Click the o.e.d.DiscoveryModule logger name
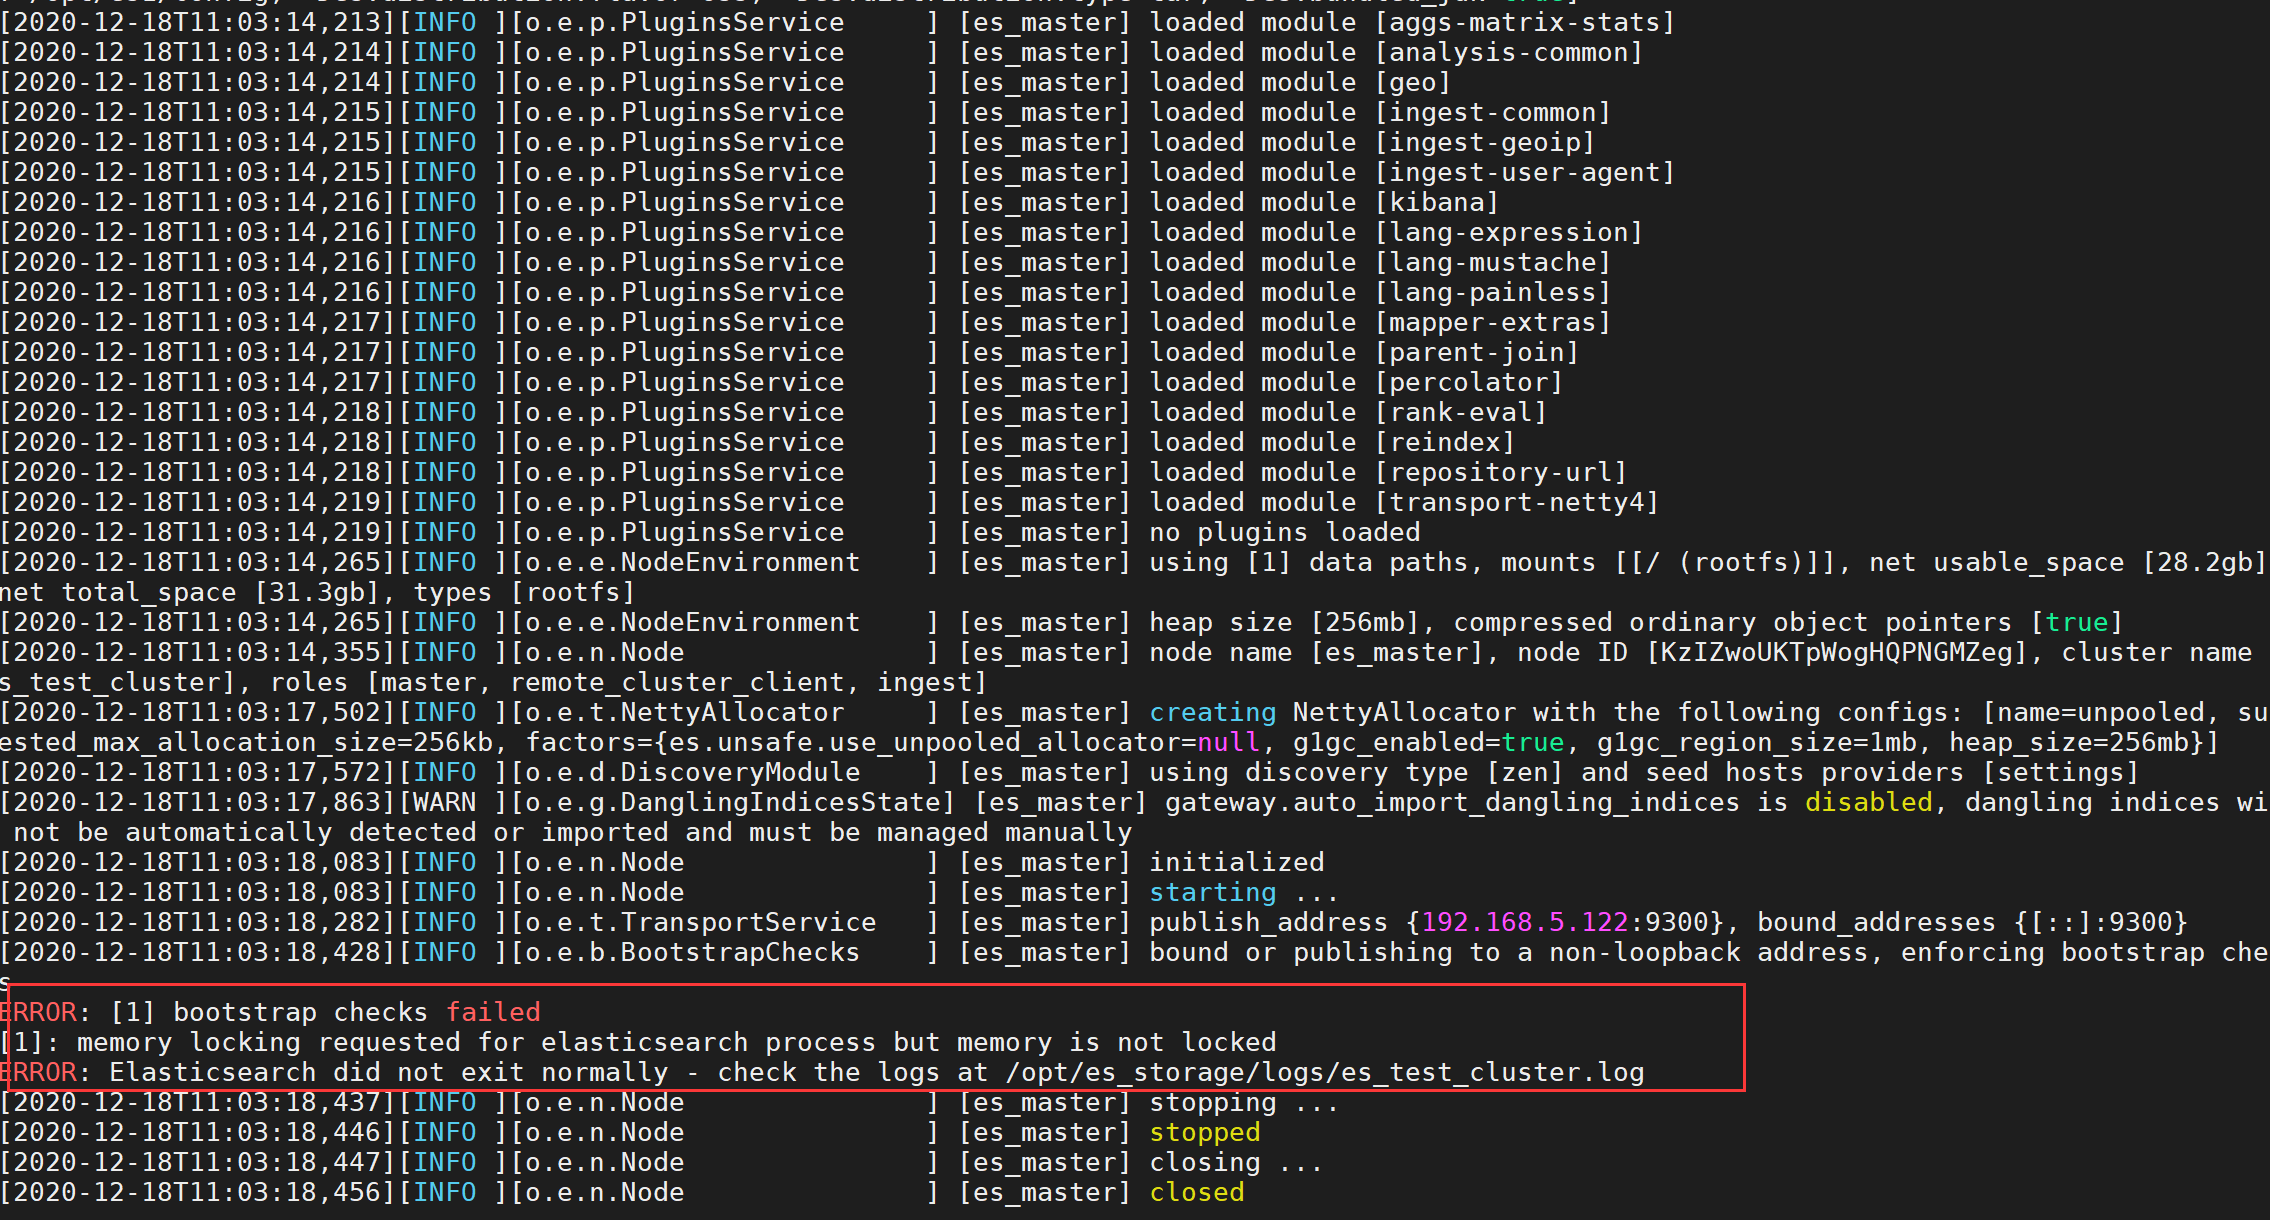The height and width of the screenshot is (1220, 2270). coord(693,772)
